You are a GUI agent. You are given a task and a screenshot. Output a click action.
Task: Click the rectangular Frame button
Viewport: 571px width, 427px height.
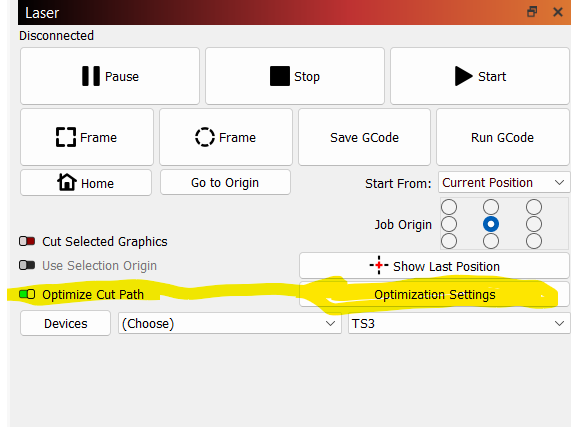click(87, 137)
